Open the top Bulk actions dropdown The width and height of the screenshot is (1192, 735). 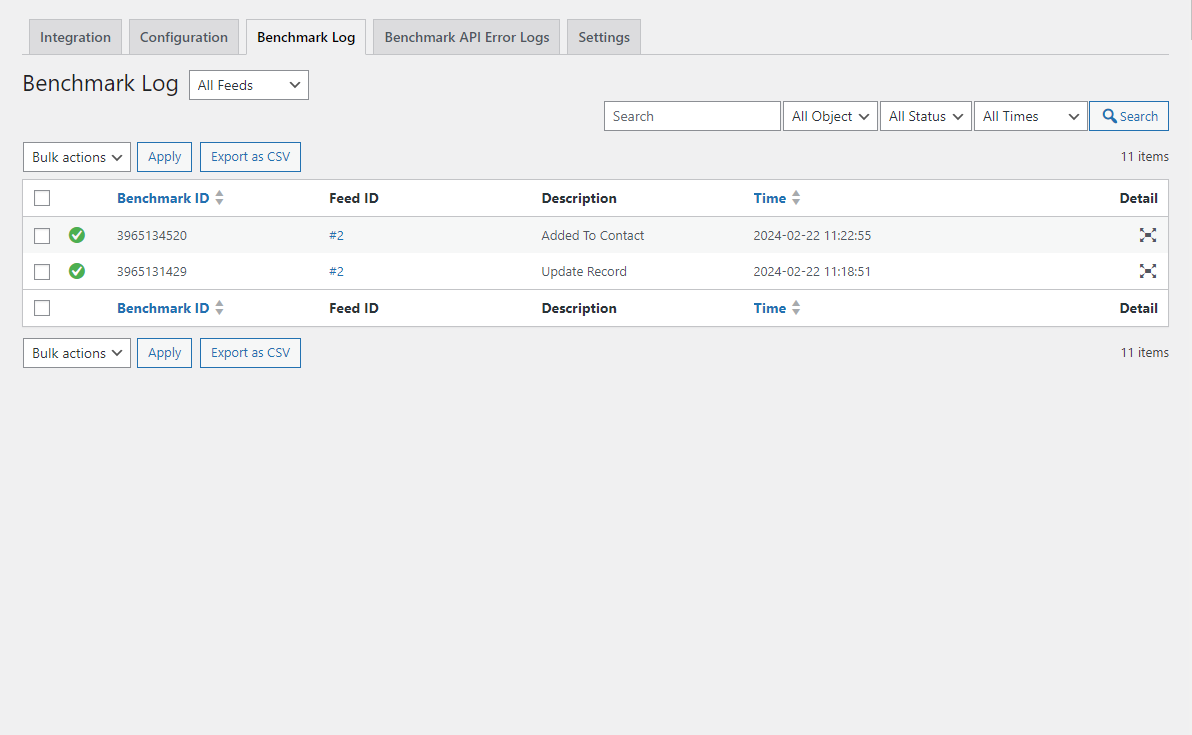tap(77, 157)
